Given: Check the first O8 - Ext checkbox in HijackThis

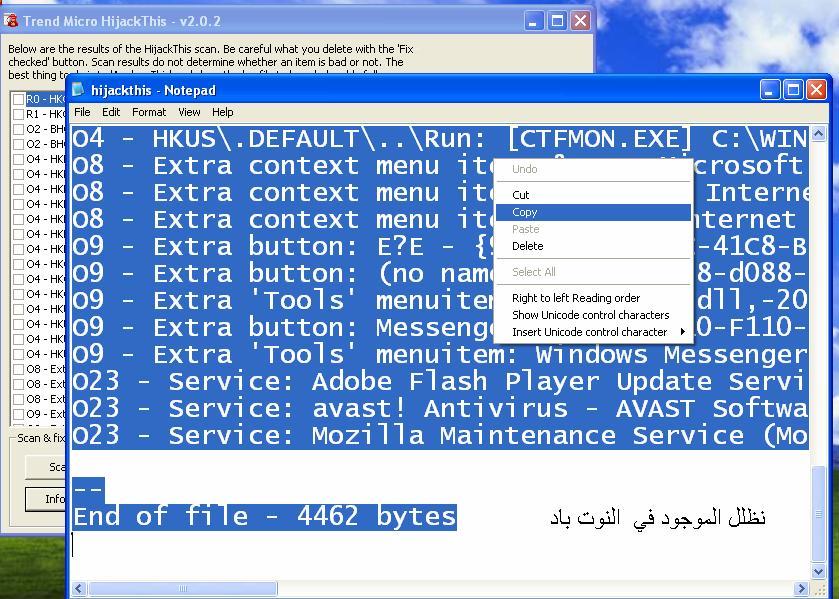Looking at the screenshot, I should (18, 369).
